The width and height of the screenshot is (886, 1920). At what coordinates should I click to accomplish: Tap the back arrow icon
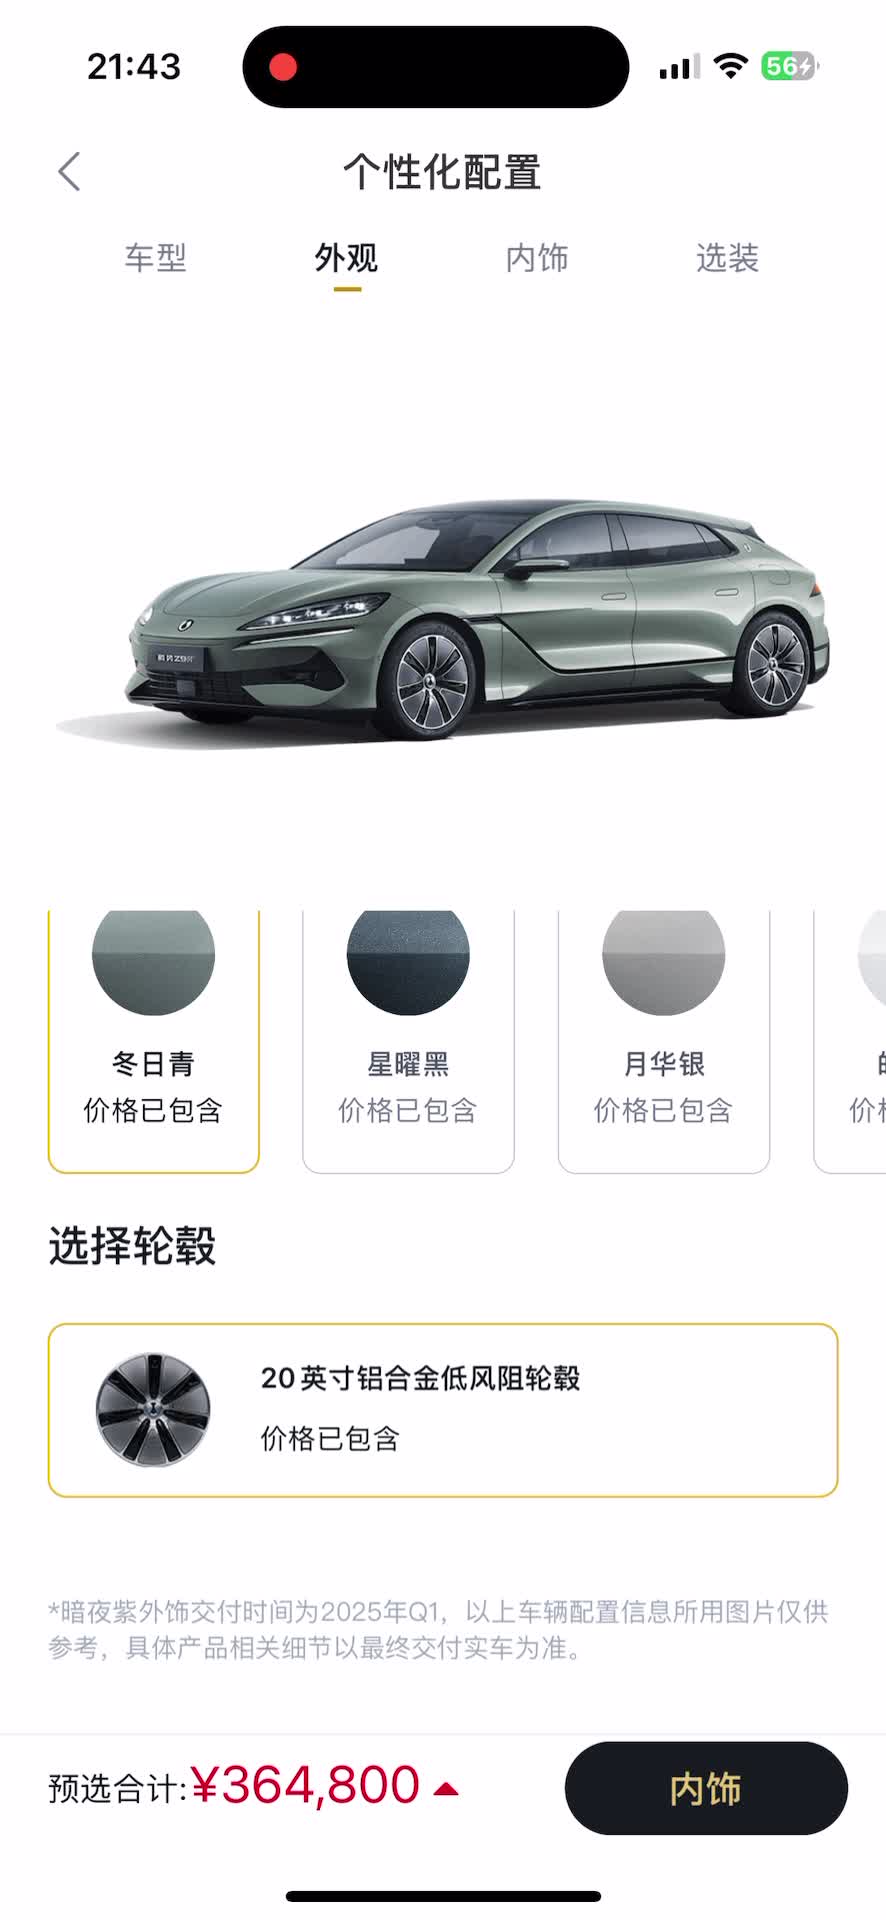coord(69,172)
